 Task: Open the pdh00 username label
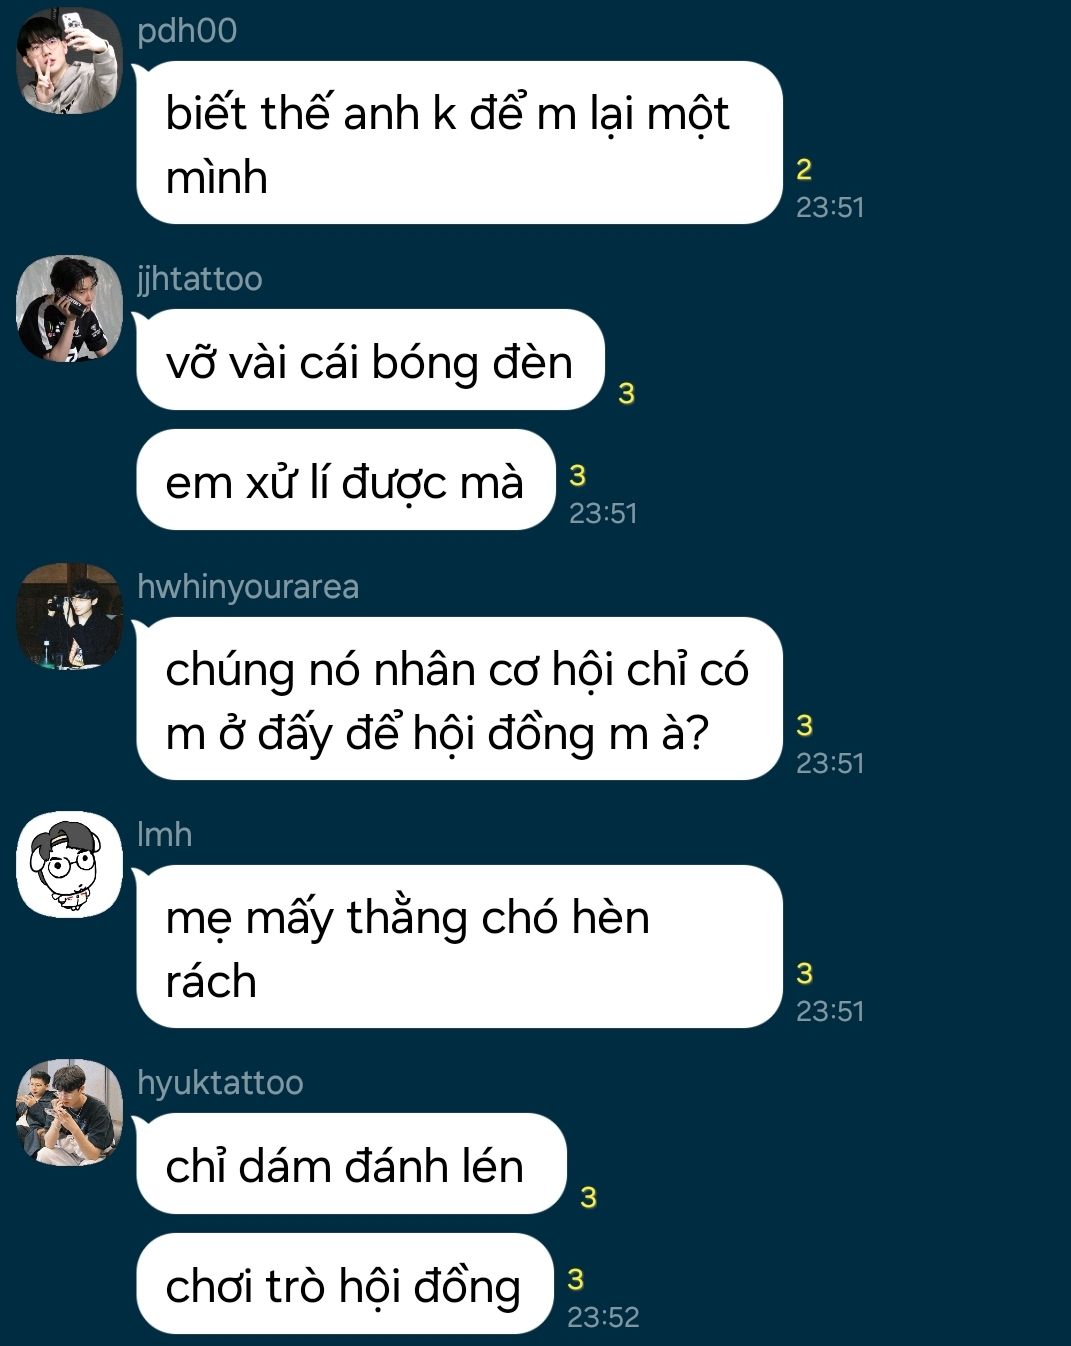tap(187, 30)
